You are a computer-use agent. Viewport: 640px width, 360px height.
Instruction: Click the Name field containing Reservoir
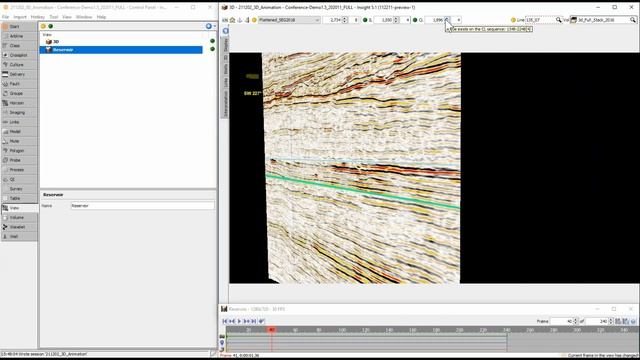[x=142, y=206]
